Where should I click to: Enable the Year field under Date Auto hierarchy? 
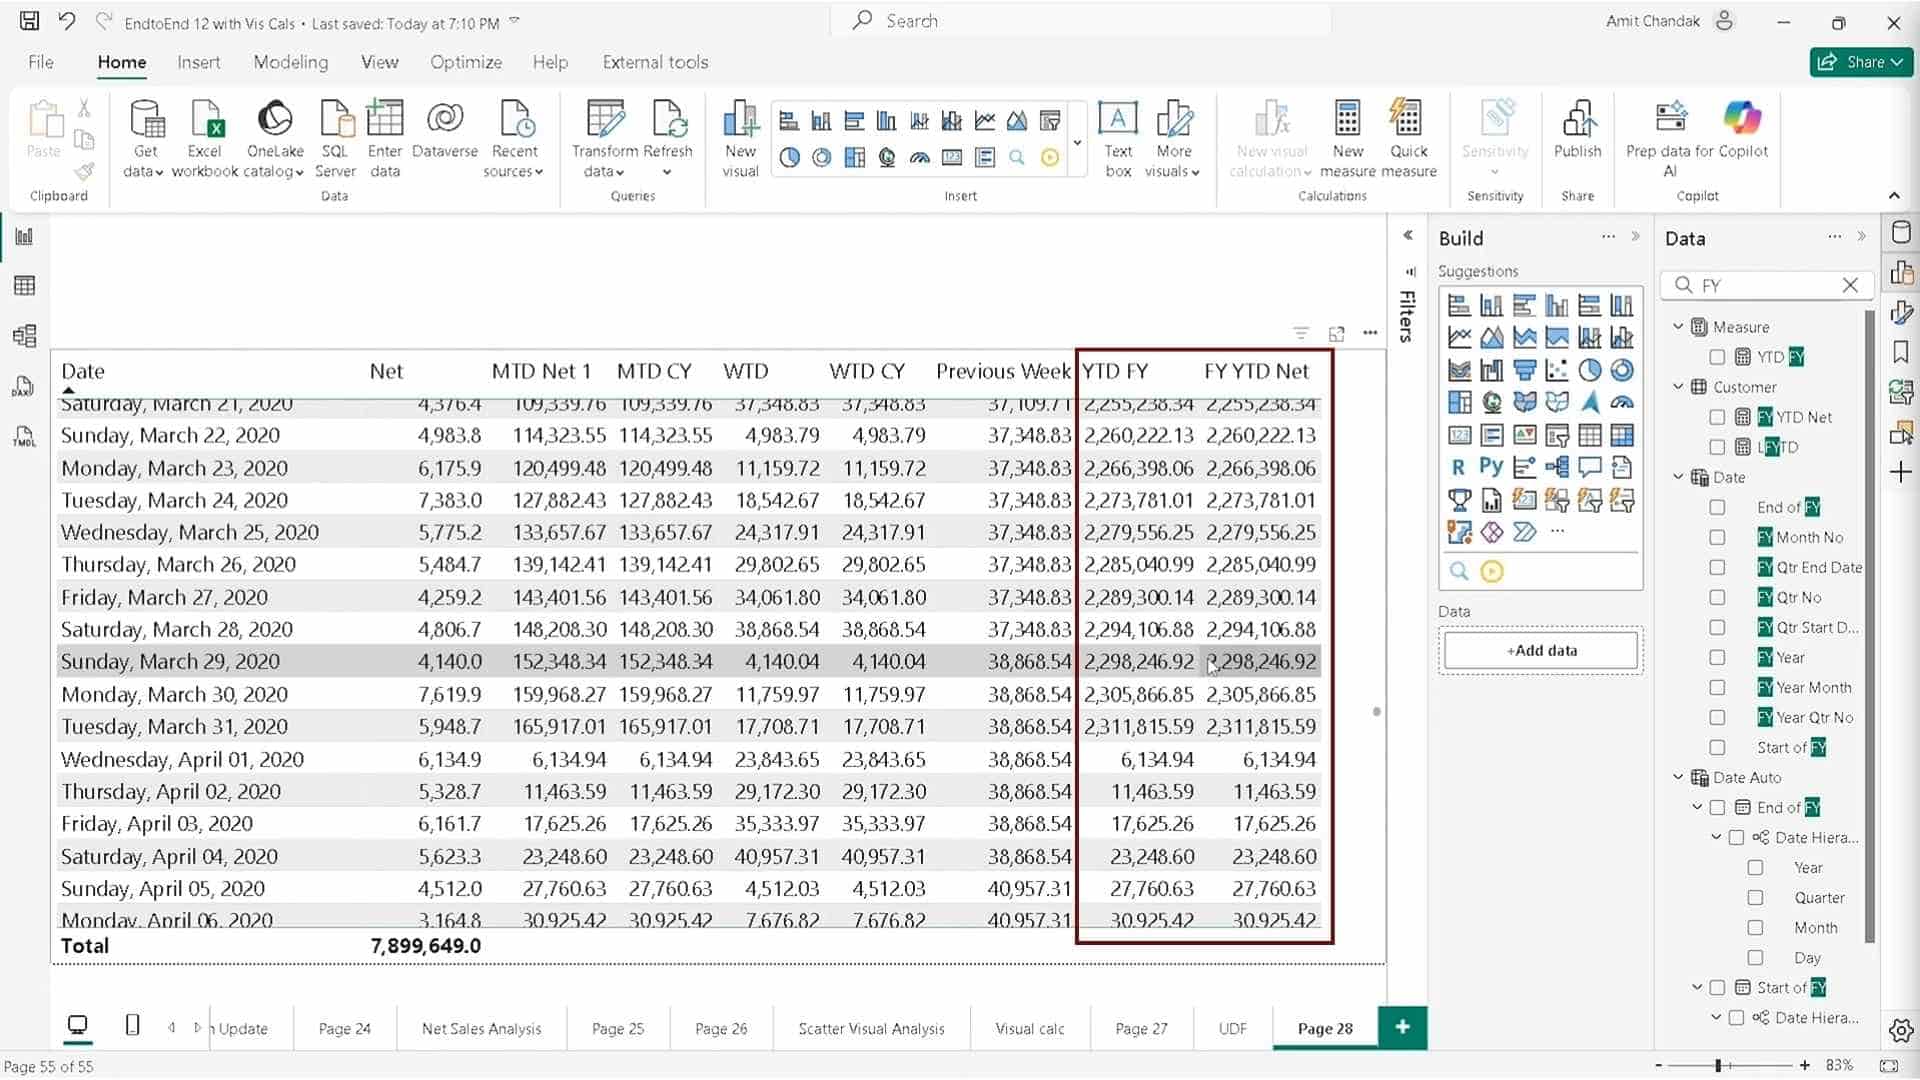click(1755, 868)
